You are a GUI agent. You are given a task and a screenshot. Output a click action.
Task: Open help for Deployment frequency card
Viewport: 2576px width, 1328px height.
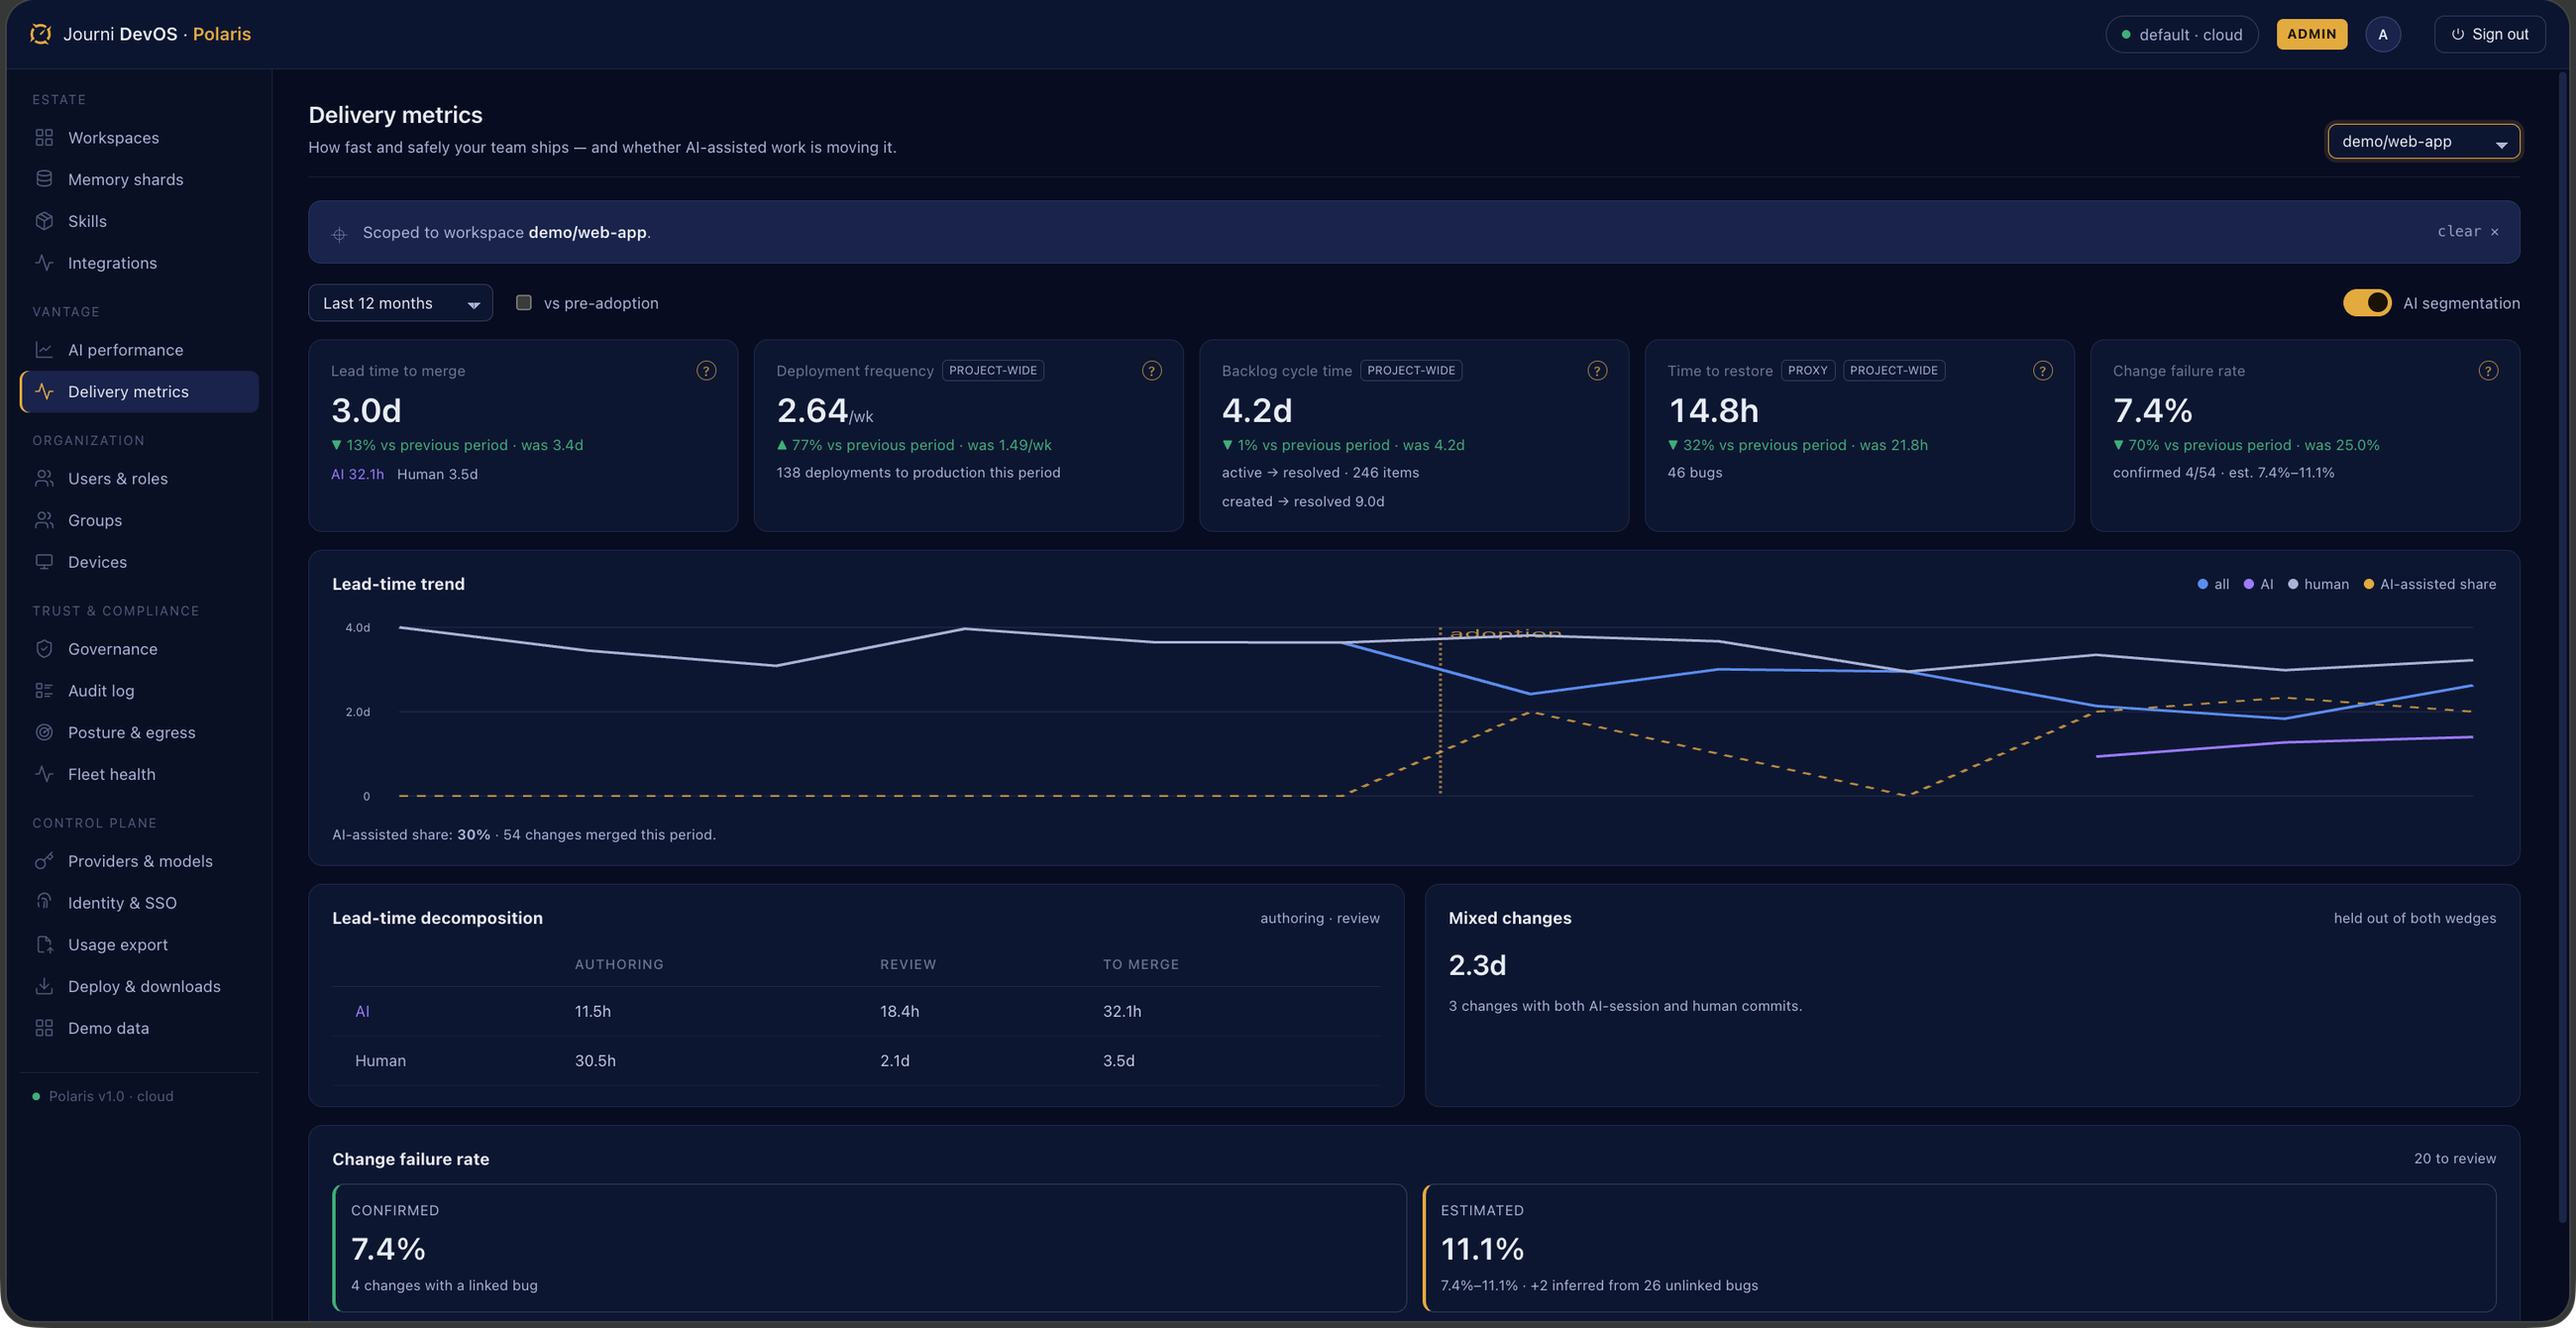click(1152, 371)
